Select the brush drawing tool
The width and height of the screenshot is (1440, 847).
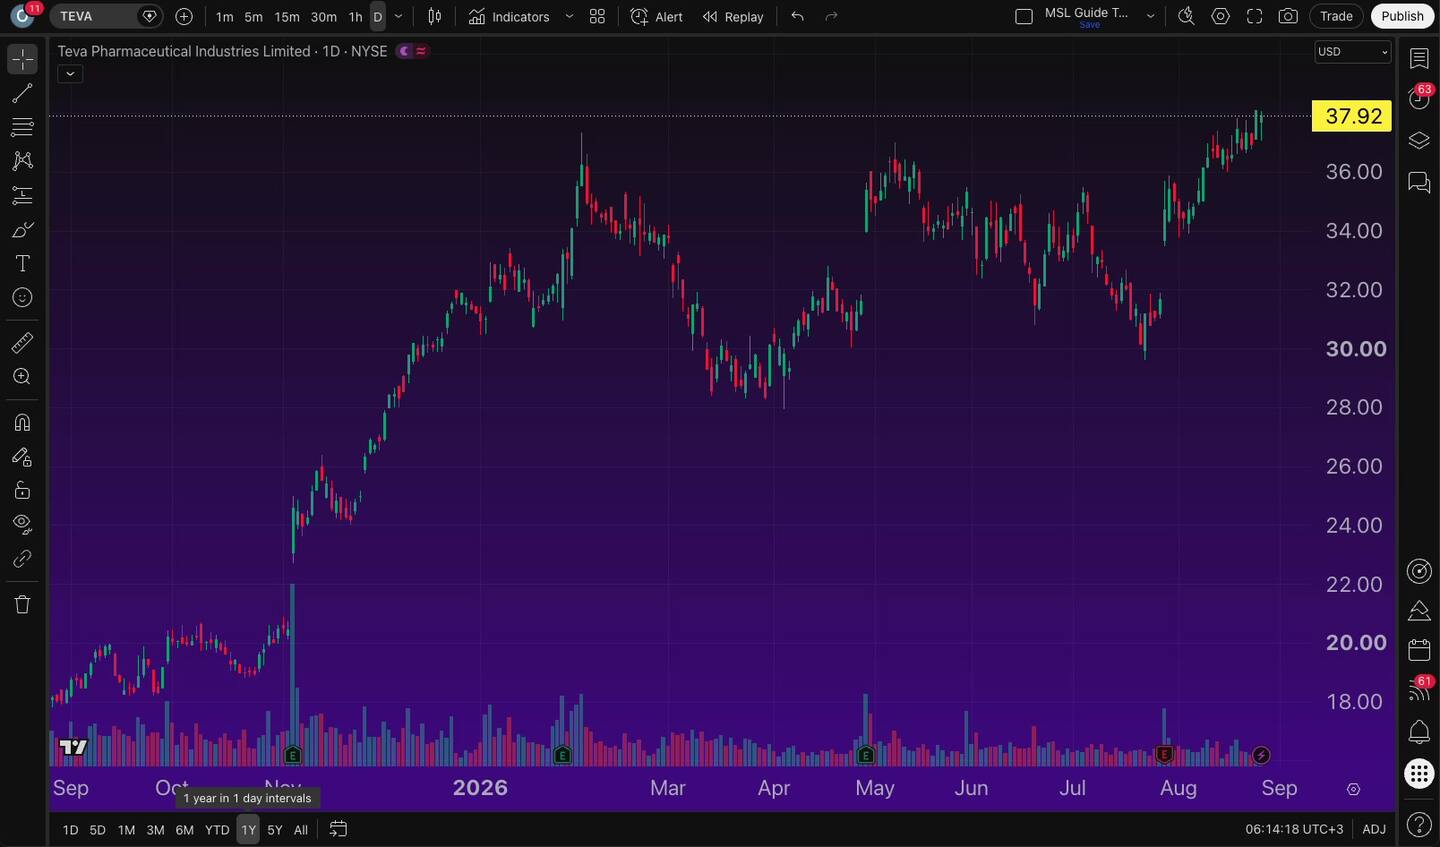tap(22, 230)
